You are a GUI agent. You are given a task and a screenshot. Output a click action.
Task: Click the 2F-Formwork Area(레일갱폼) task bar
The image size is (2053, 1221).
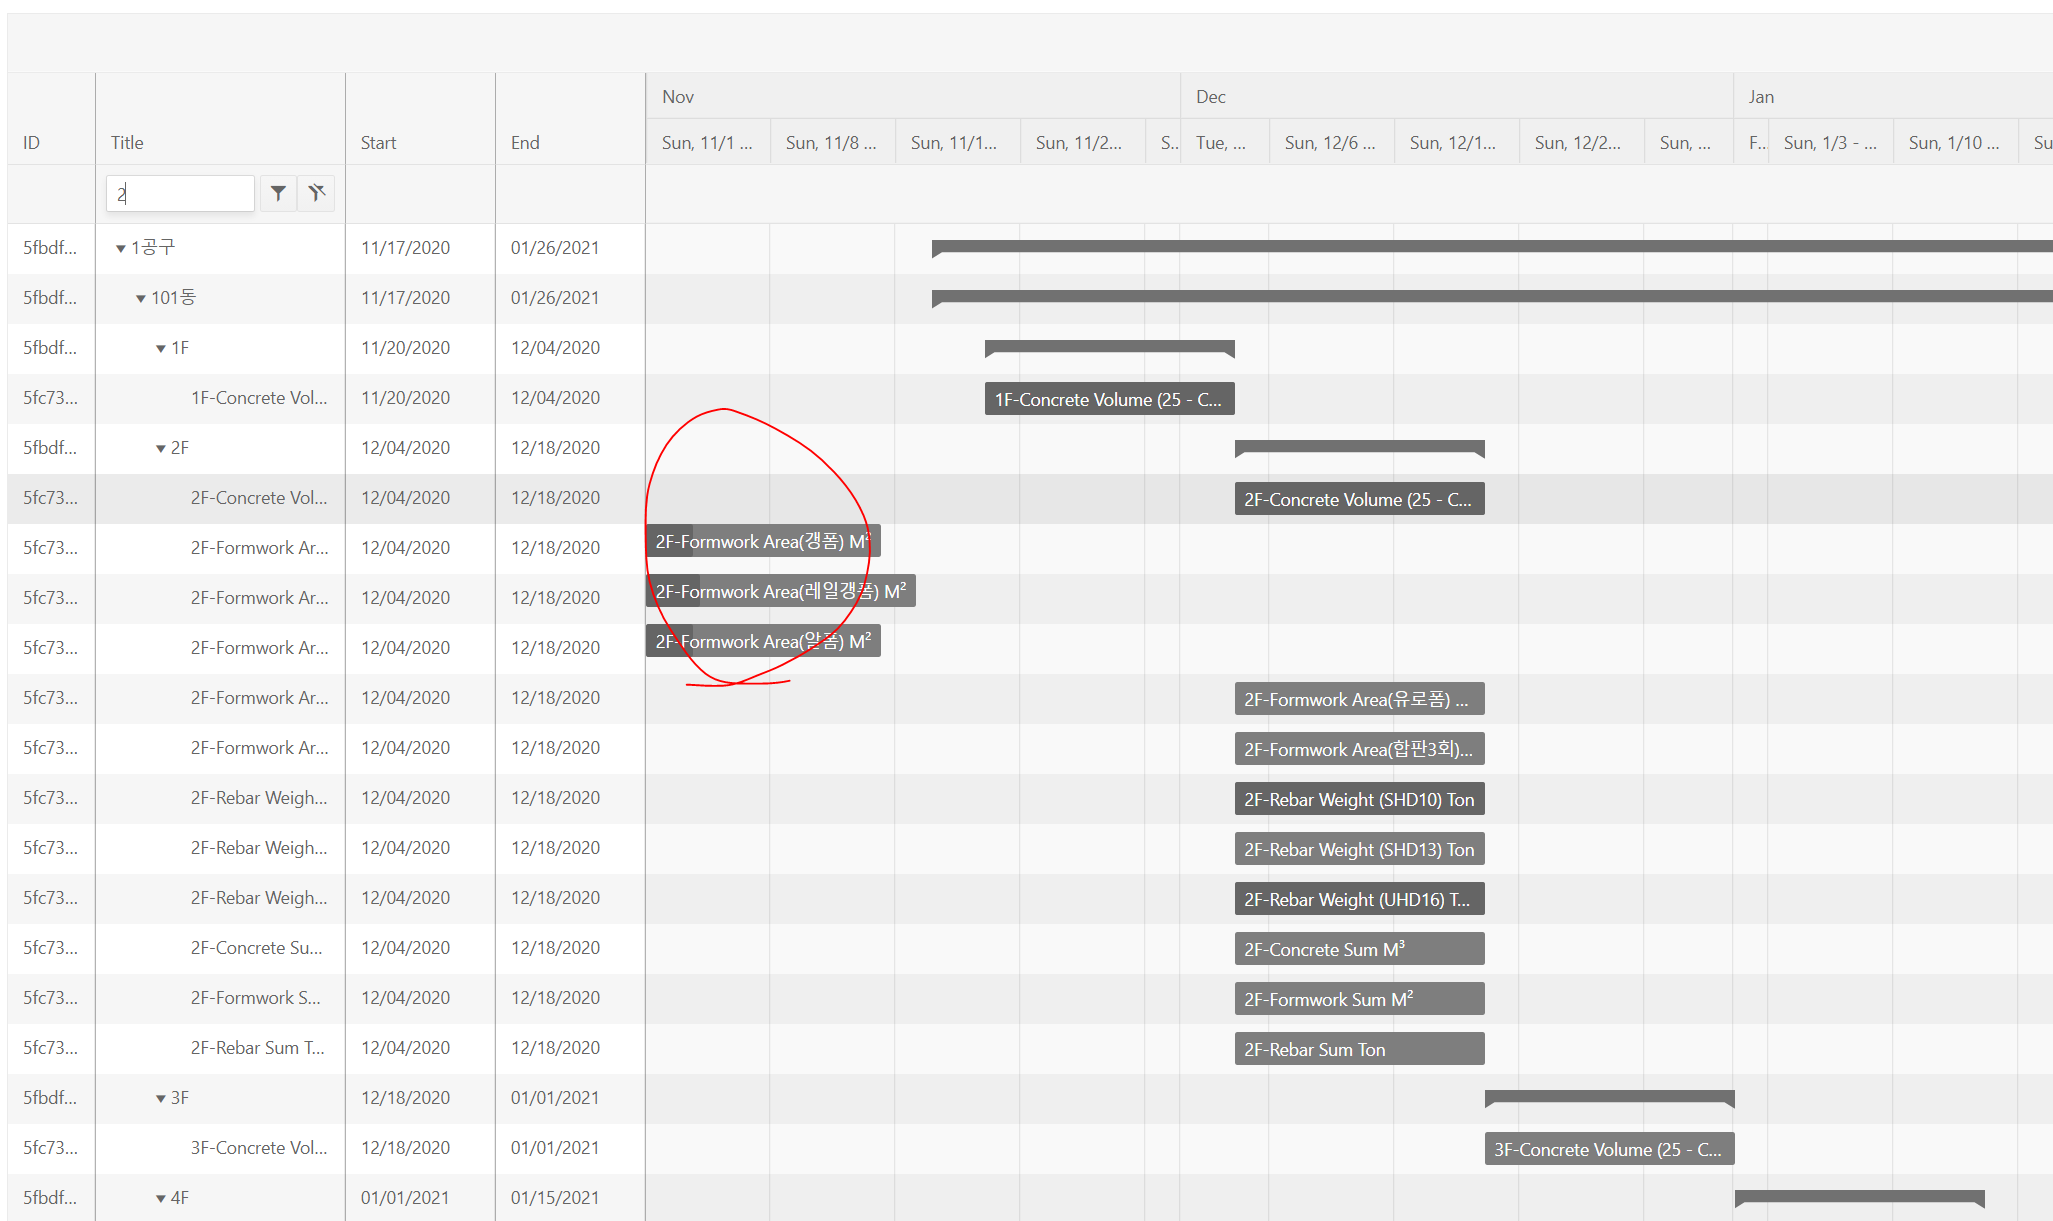780,591
